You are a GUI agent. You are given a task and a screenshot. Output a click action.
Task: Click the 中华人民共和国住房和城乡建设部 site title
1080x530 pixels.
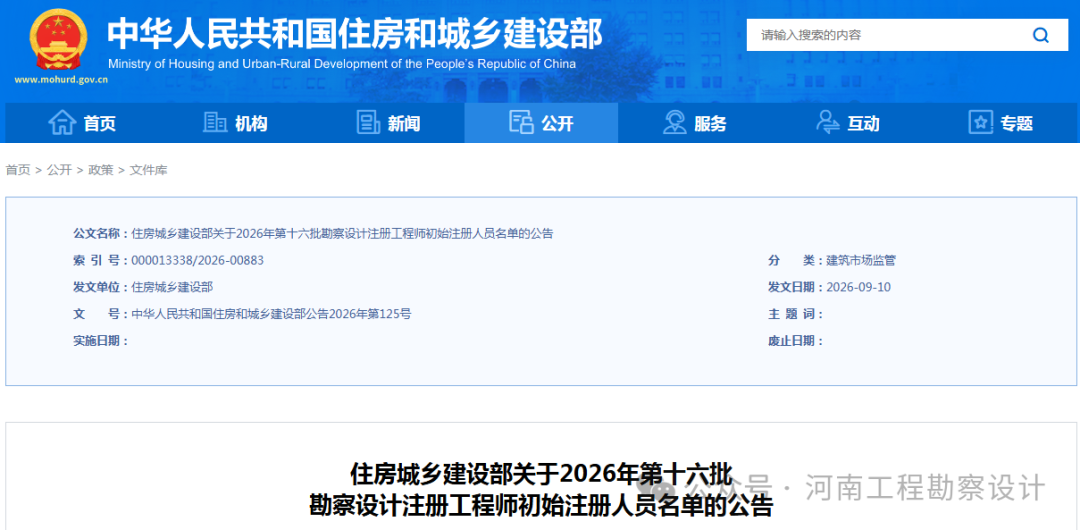tap(355, 33)
